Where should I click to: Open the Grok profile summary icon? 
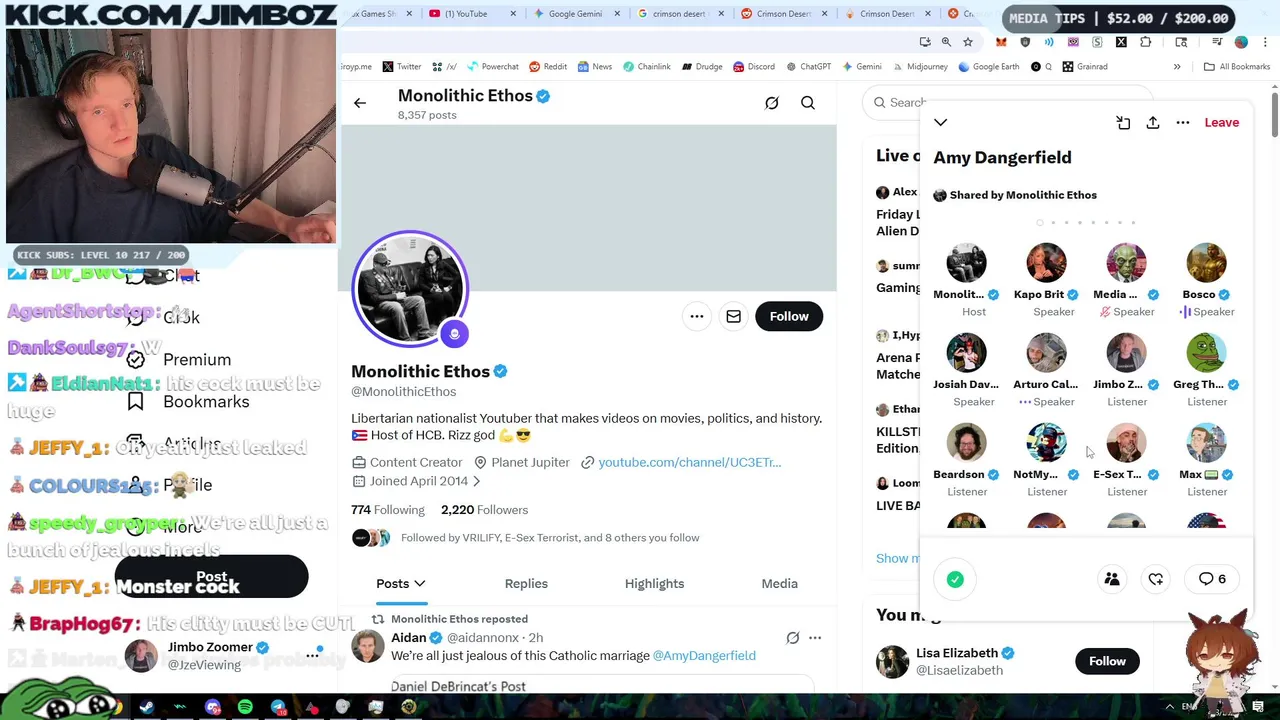pos(772,103)
